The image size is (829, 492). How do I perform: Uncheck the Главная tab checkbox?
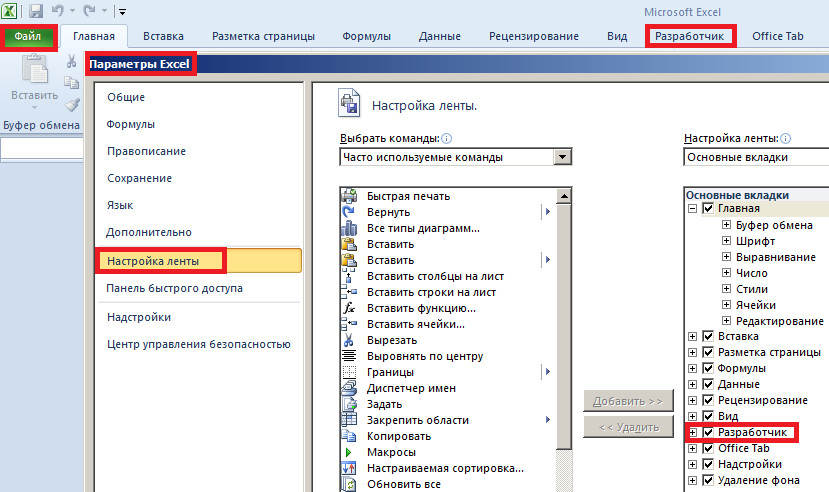click(708, 208)
